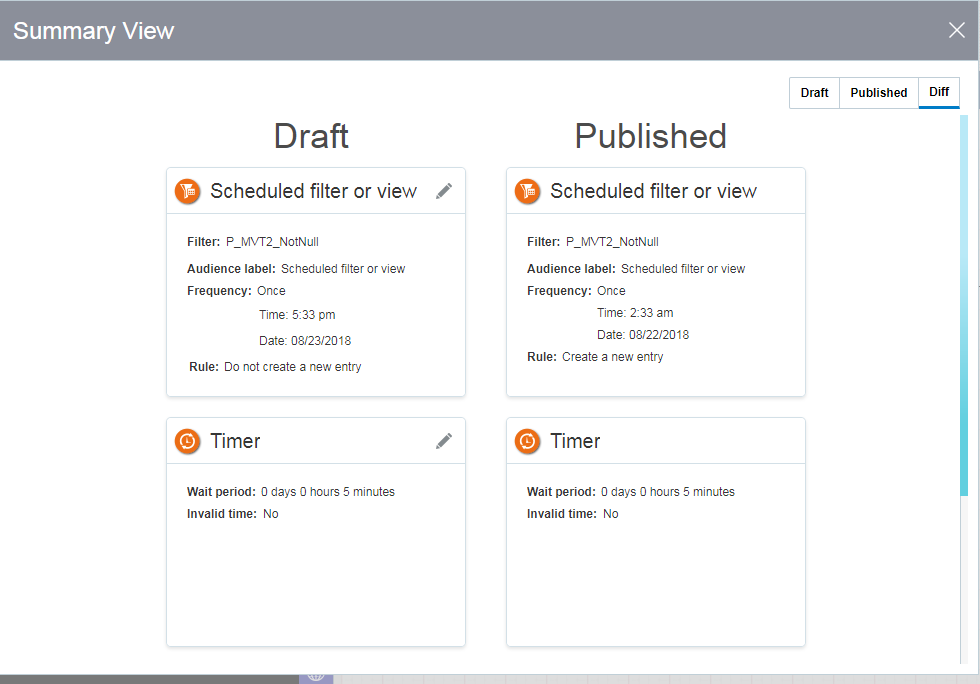Image resolution: width=980 pixels, height=684 pixels.
Task: Click the vertical scrollbar thumb
Action: [964, 305]
